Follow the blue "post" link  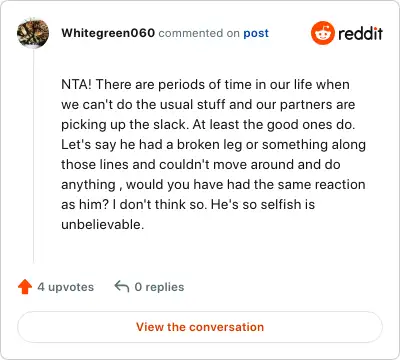(x=256, y=33)
